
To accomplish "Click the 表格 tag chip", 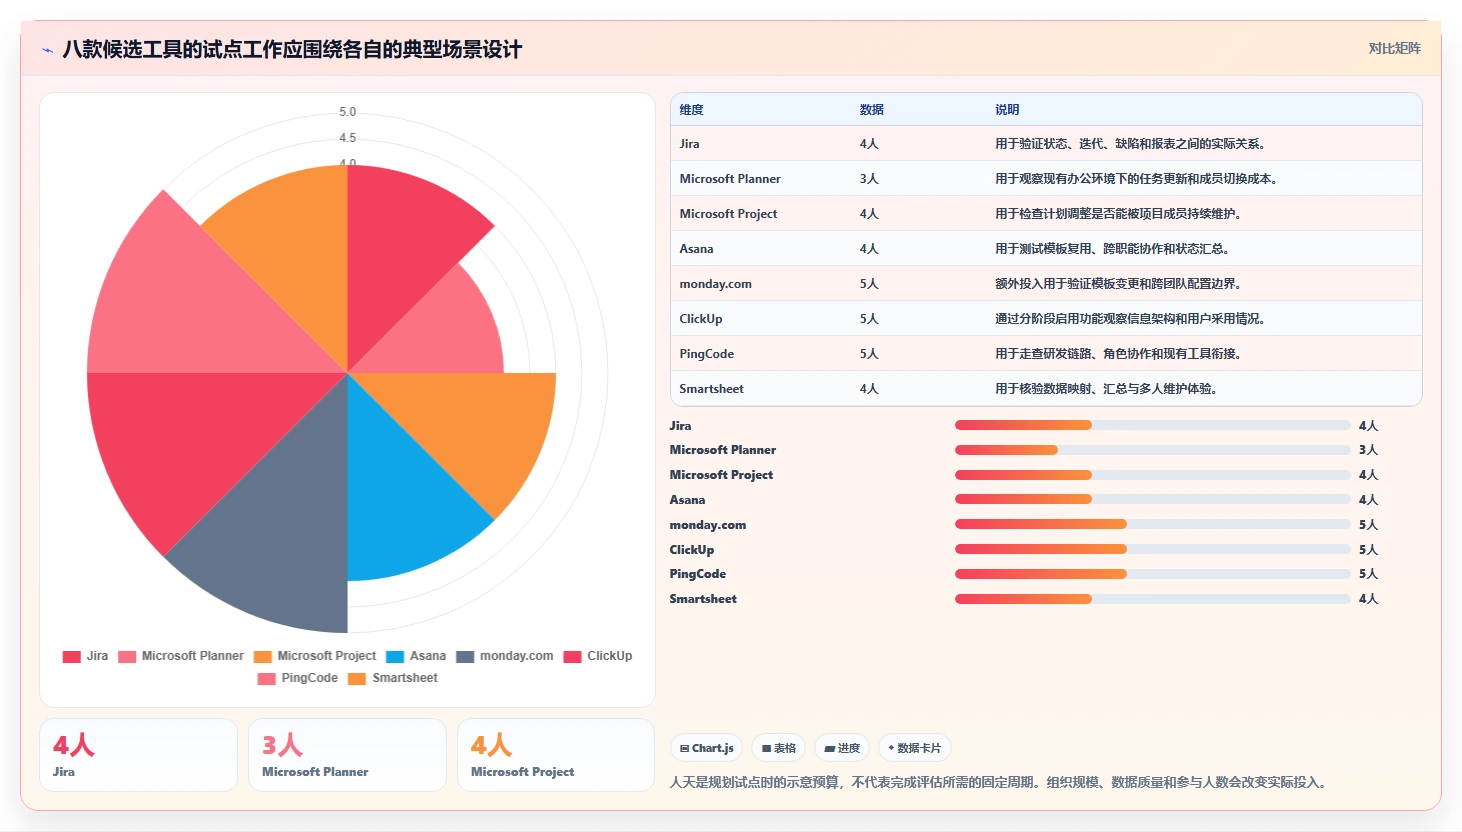I will (779, 748).
